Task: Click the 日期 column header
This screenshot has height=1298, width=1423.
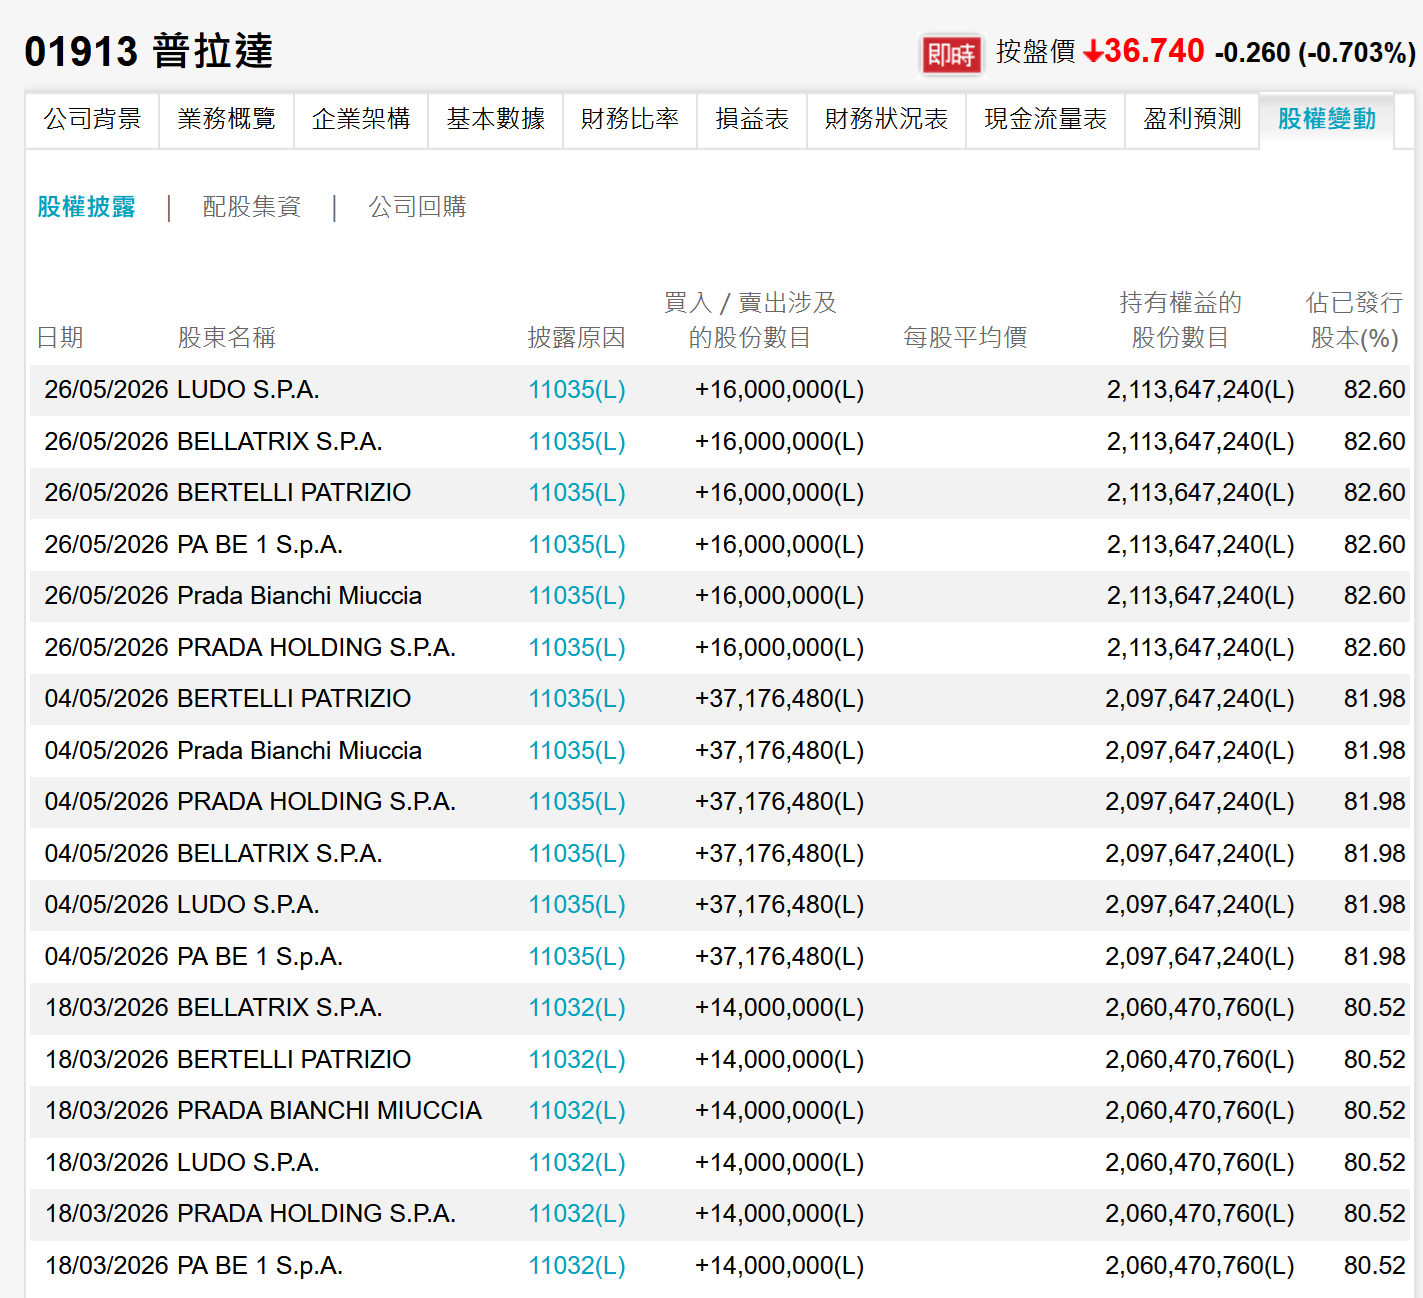Action: point(60,338)
